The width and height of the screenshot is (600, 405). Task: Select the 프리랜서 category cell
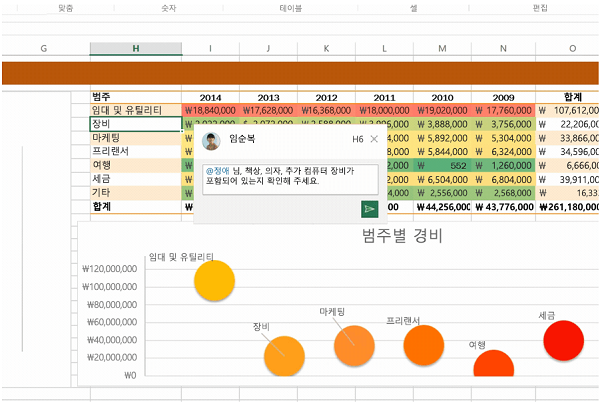pos(136,152)
